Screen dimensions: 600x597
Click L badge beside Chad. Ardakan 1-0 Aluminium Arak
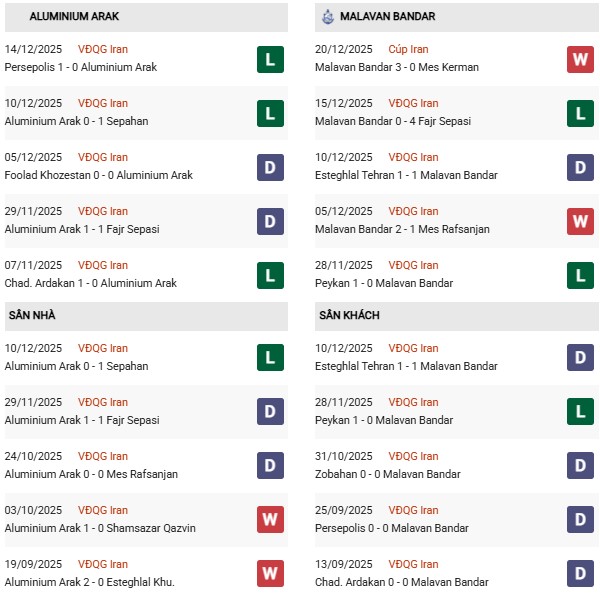point(269,275)
